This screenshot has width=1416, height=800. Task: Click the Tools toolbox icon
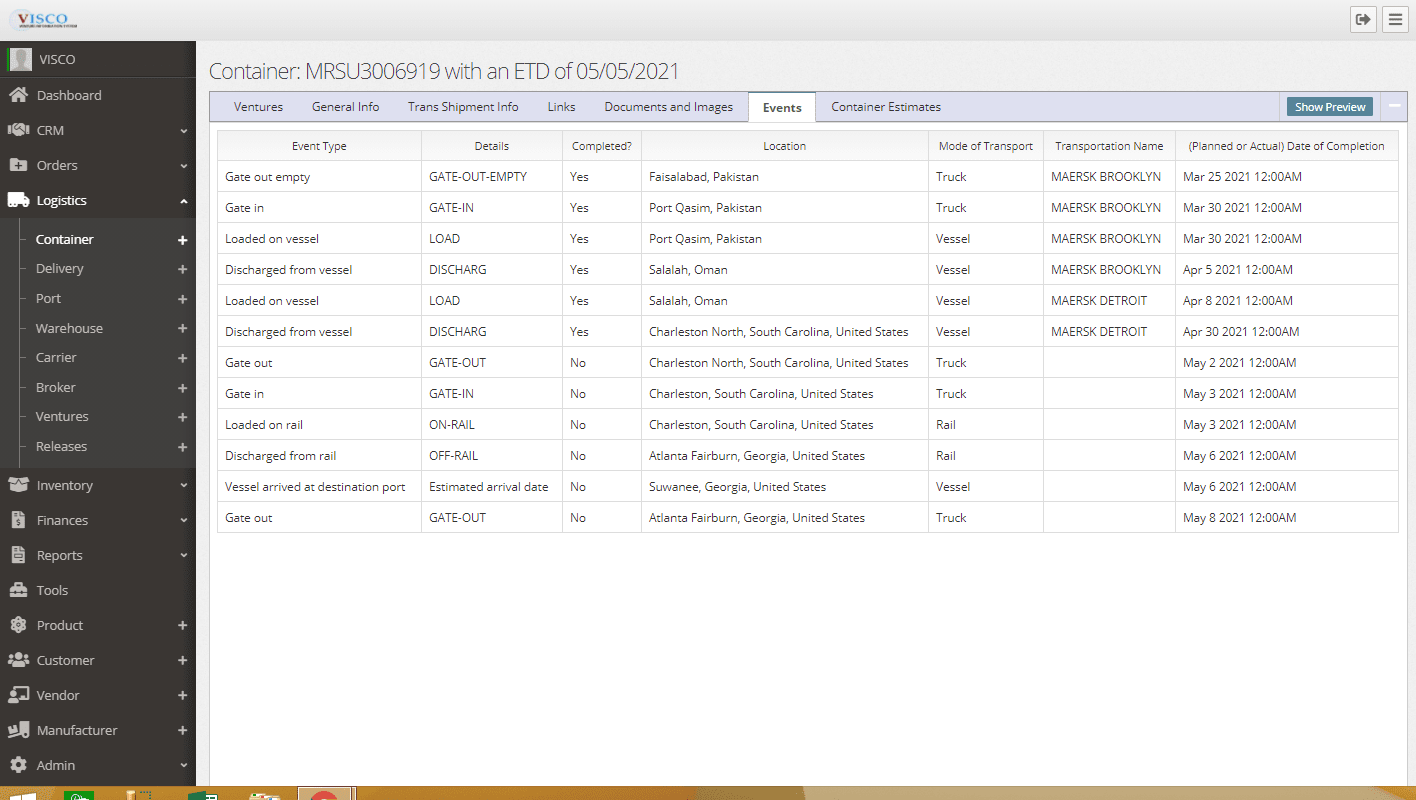pos(18,590)
